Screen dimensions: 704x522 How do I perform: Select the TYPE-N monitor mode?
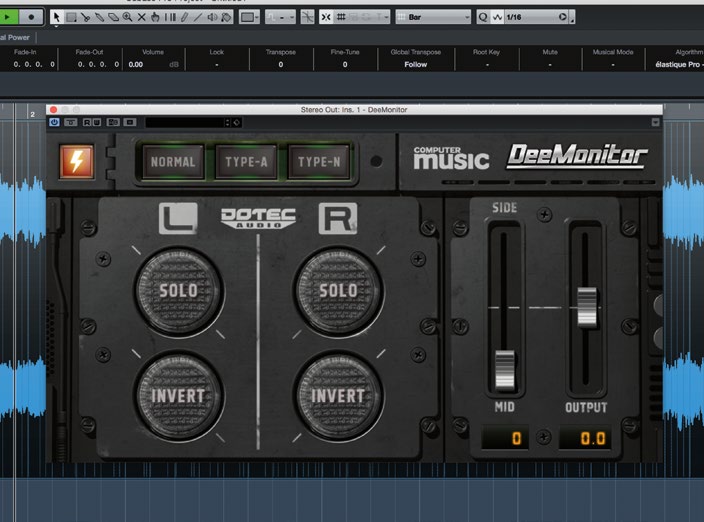tap(319, 162)
